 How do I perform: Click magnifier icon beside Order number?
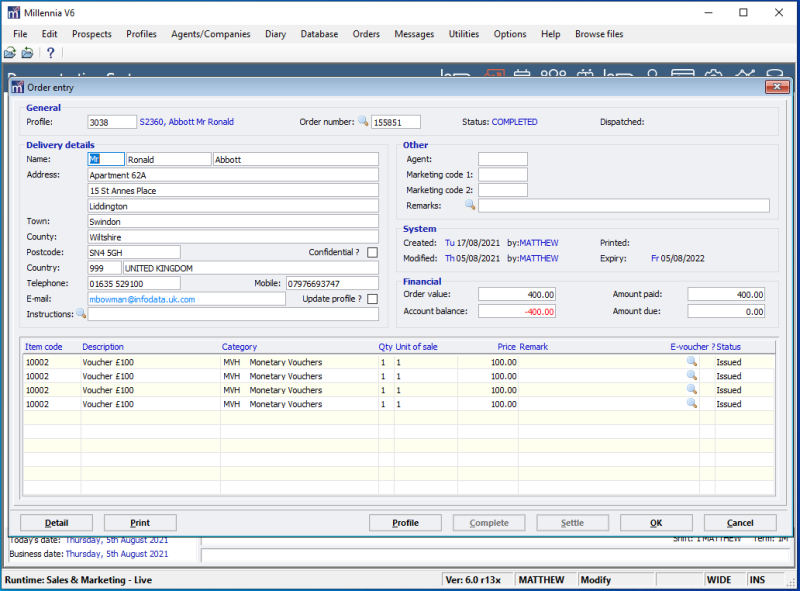[363, 122]
